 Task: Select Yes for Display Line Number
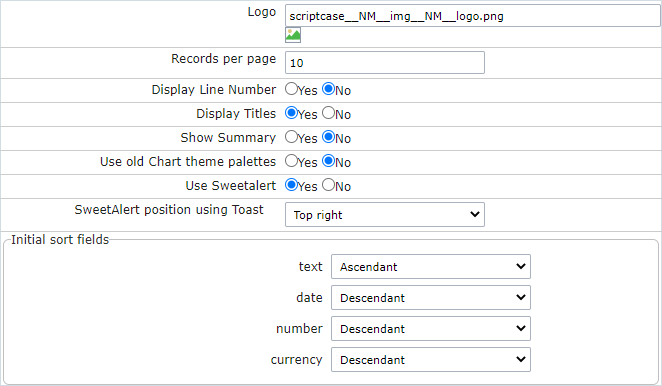click(291, 89)
